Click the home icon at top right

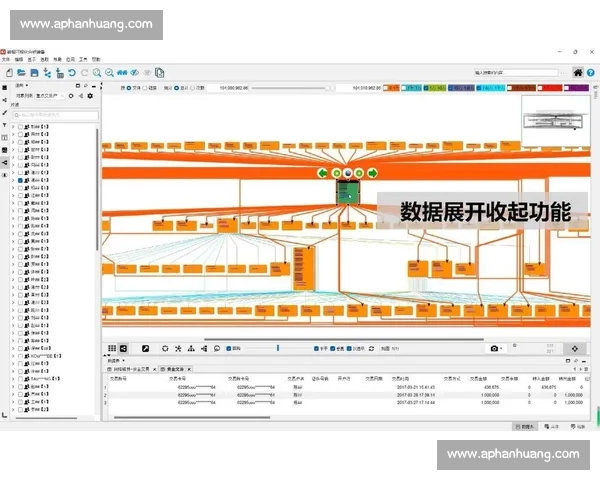tap(578, 73)
